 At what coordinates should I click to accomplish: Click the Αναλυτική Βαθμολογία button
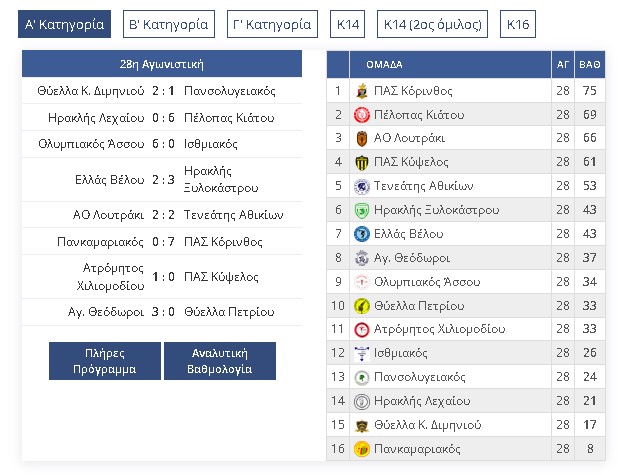[220, 361]
